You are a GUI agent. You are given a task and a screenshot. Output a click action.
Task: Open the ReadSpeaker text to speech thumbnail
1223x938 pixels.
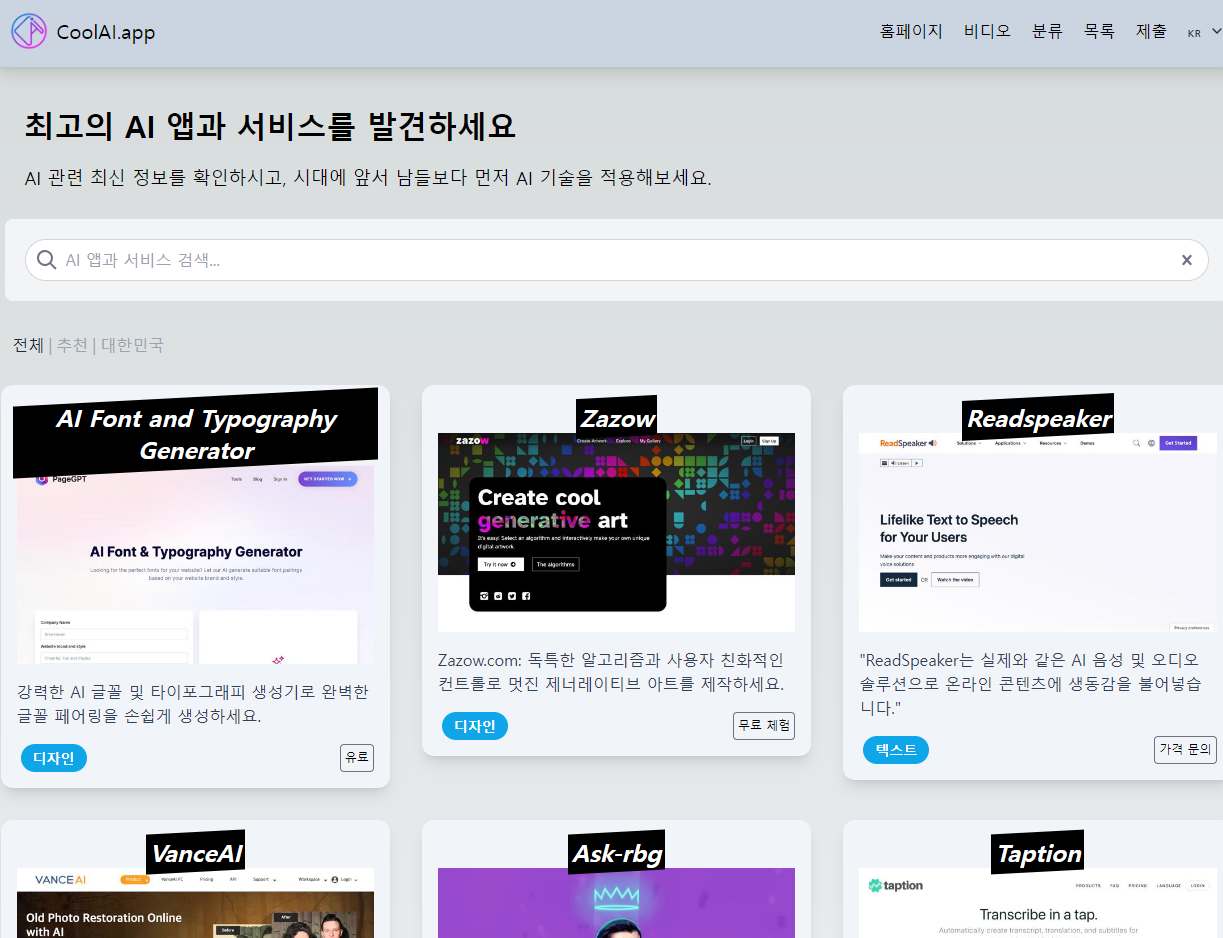(x=1038, y=532)
